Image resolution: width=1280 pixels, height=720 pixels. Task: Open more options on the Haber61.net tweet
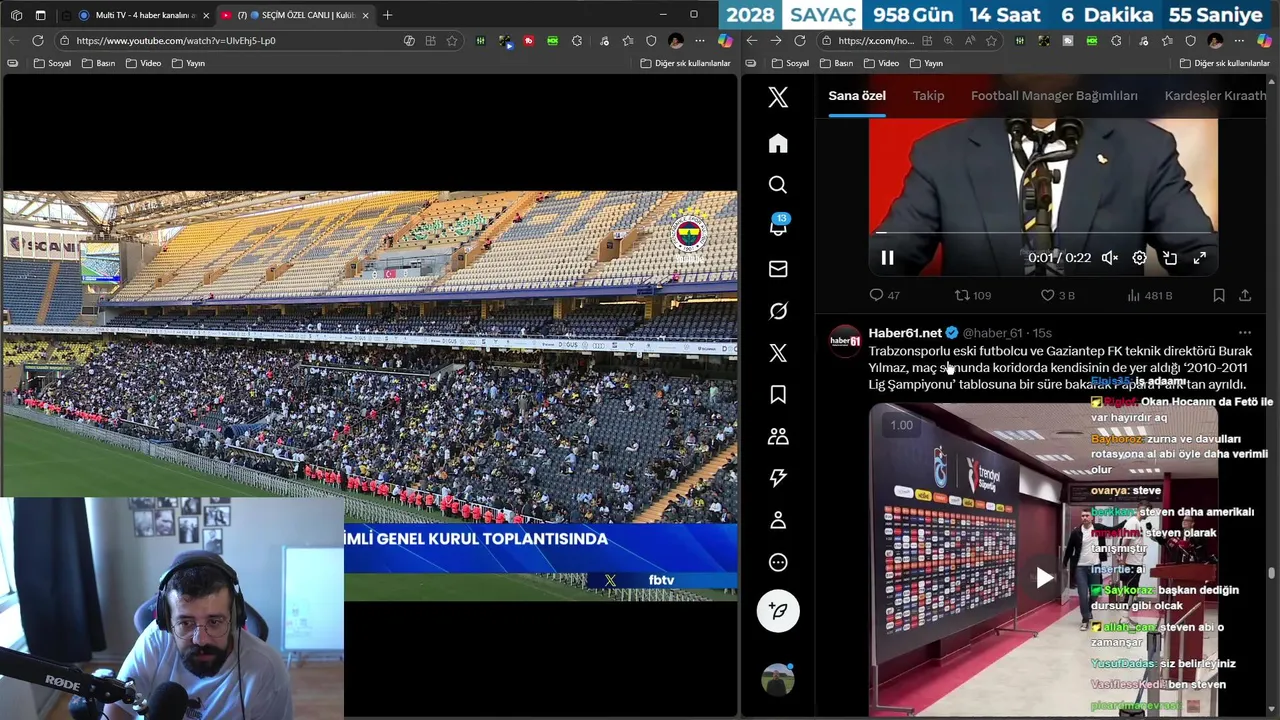click(x=1245, y=333)
